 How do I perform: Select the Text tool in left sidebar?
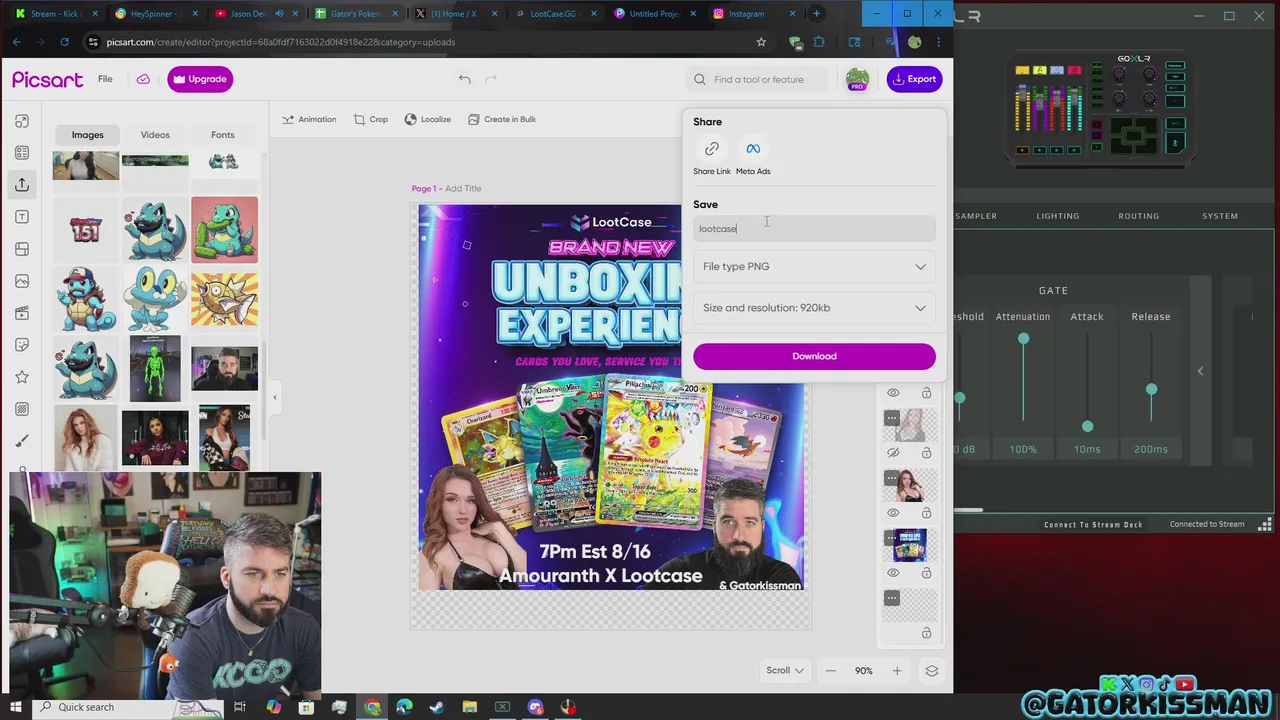[x=22, y=217]
